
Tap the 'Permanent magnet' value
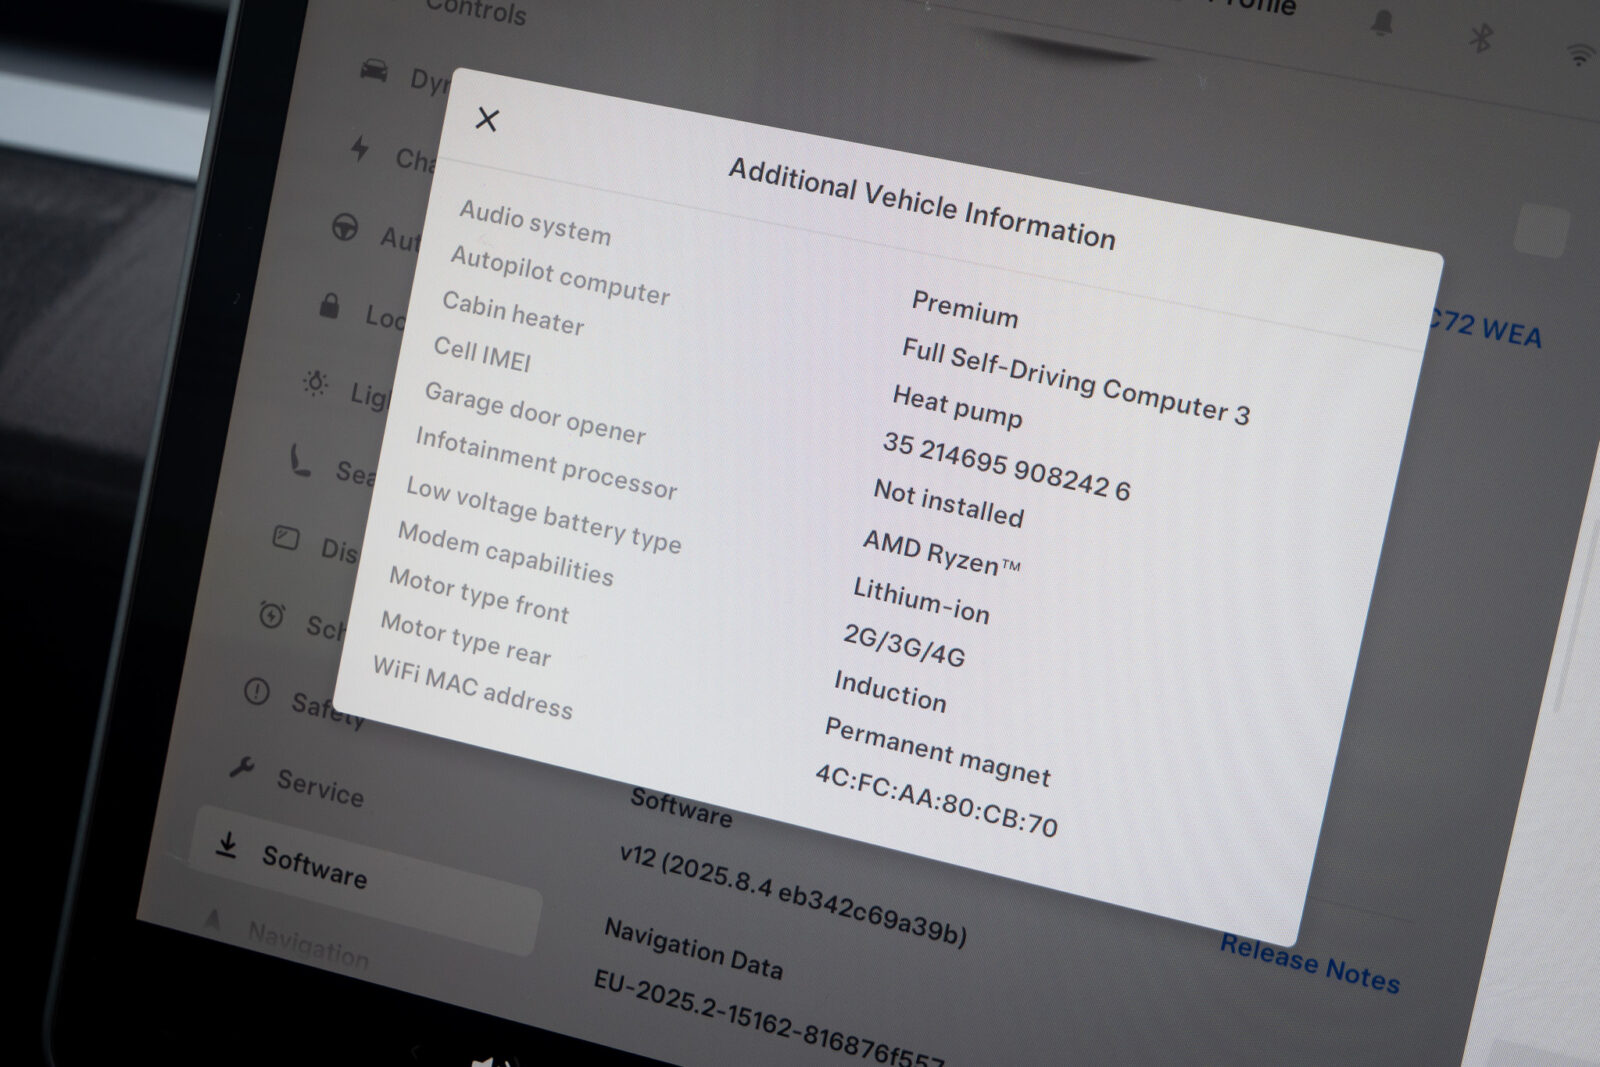937,752
